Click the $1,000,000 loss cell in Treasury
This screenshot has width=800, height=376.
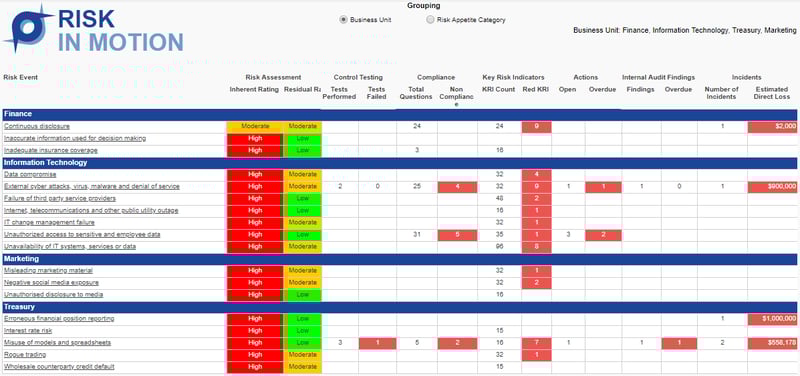pos(772,319)
